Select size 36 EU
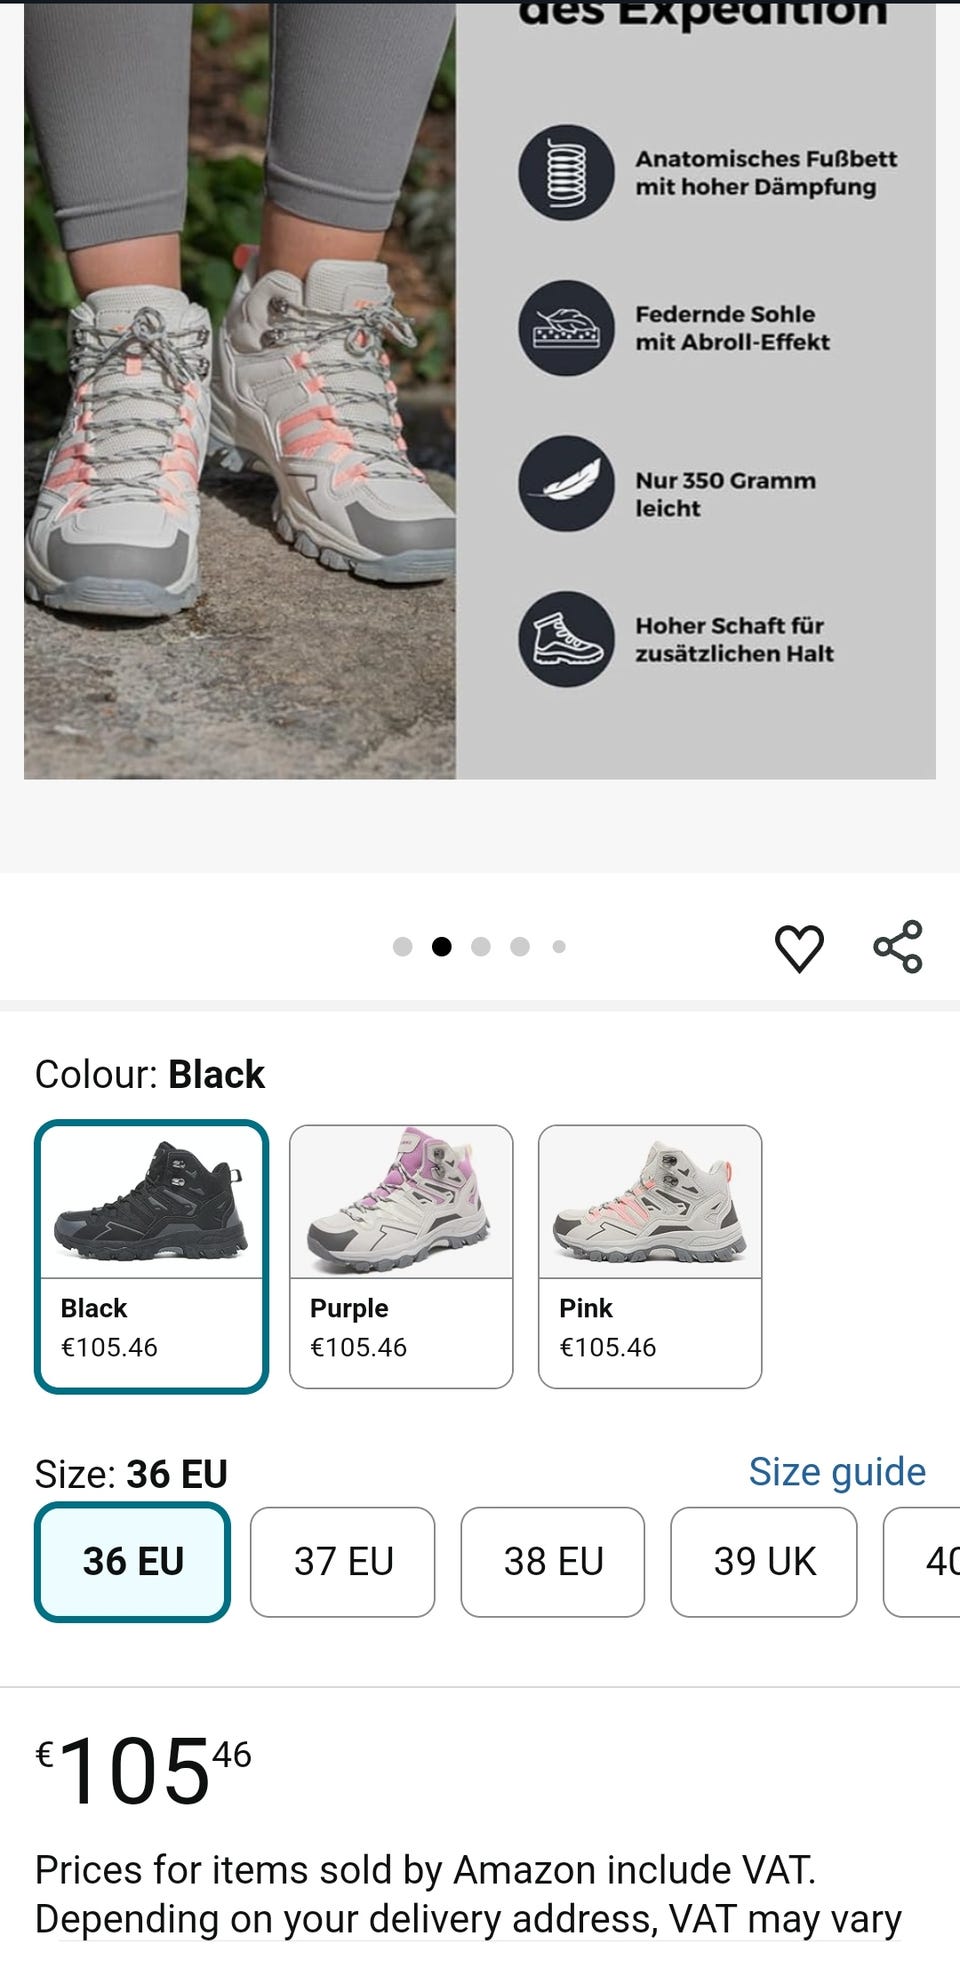The image size is (960, 1968). (x=133, y=1561)
